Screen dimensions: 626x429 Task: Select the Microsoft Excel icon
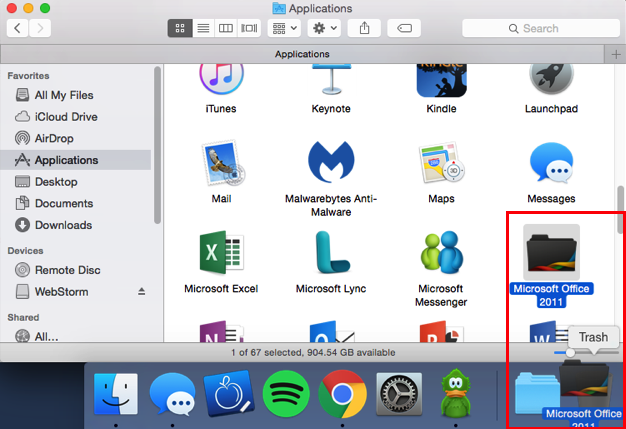(222, 252)
